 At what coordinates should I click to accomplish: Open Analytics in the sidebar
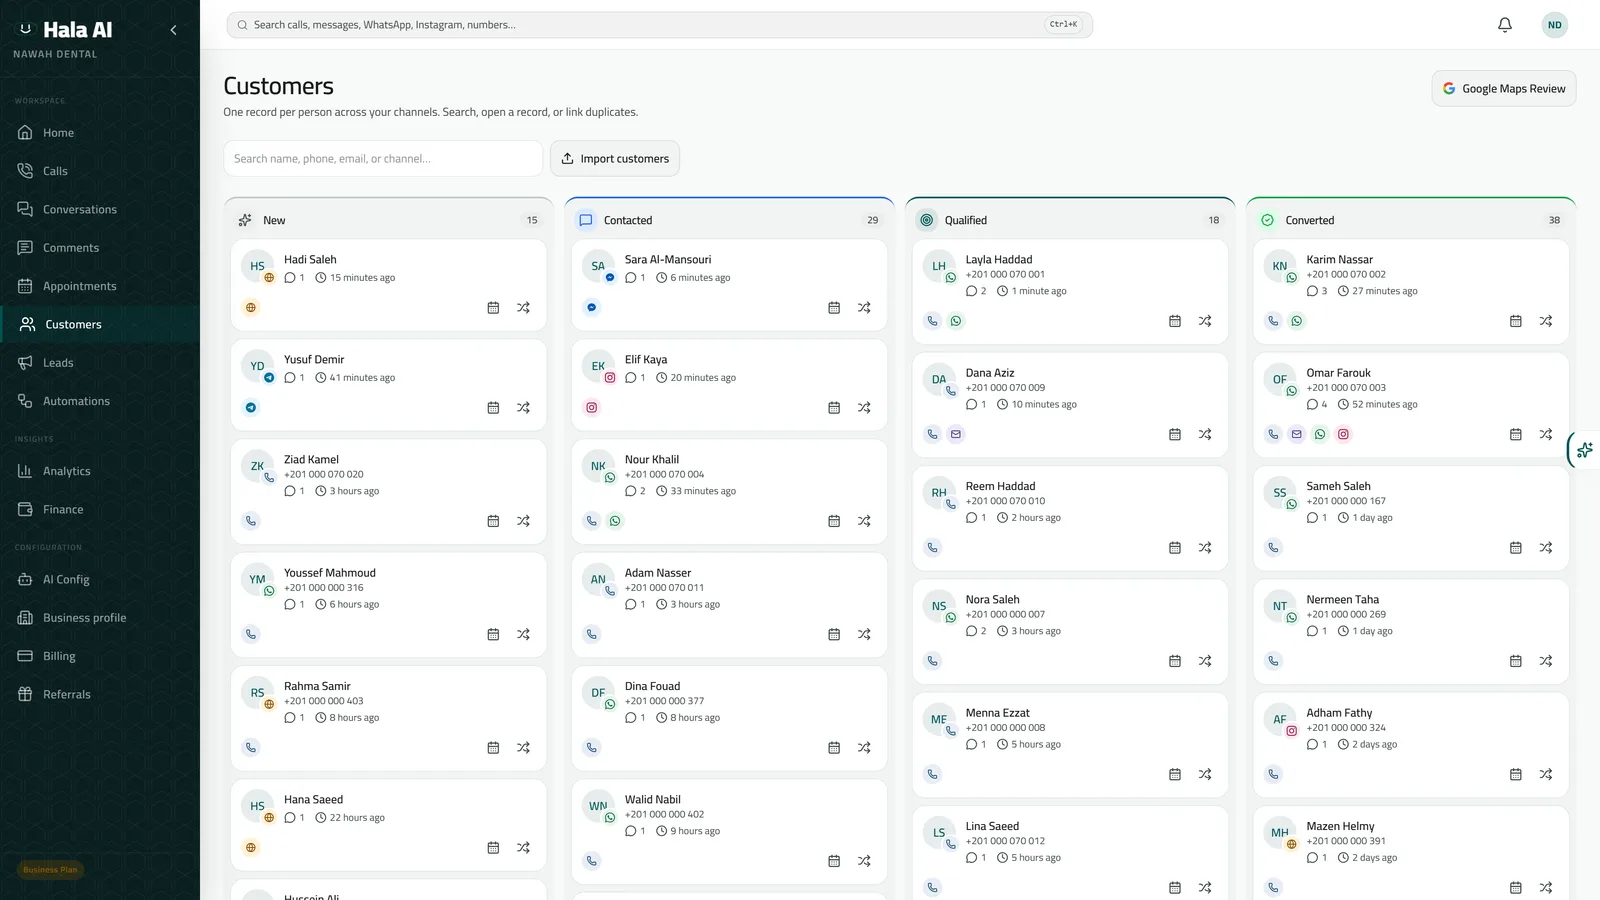(x=100, y=471)
